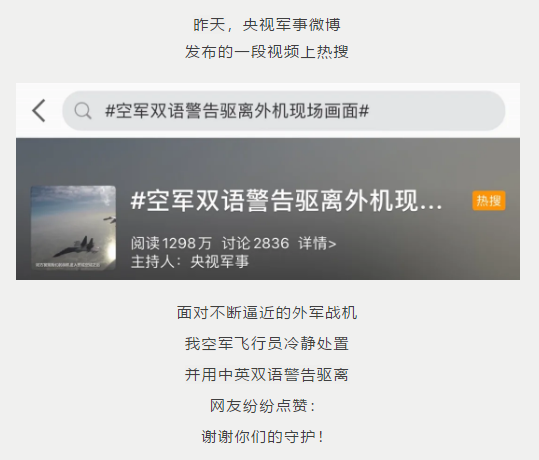Click the text line 昨天，央视军事微博

(267, 25)
